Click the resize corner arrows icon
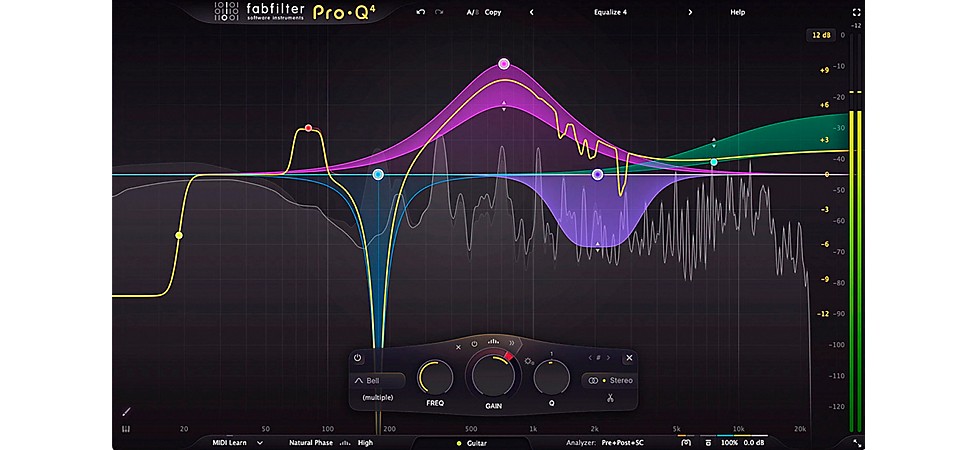Viewport: 976px width, 450px height. [x=857, y=443]
